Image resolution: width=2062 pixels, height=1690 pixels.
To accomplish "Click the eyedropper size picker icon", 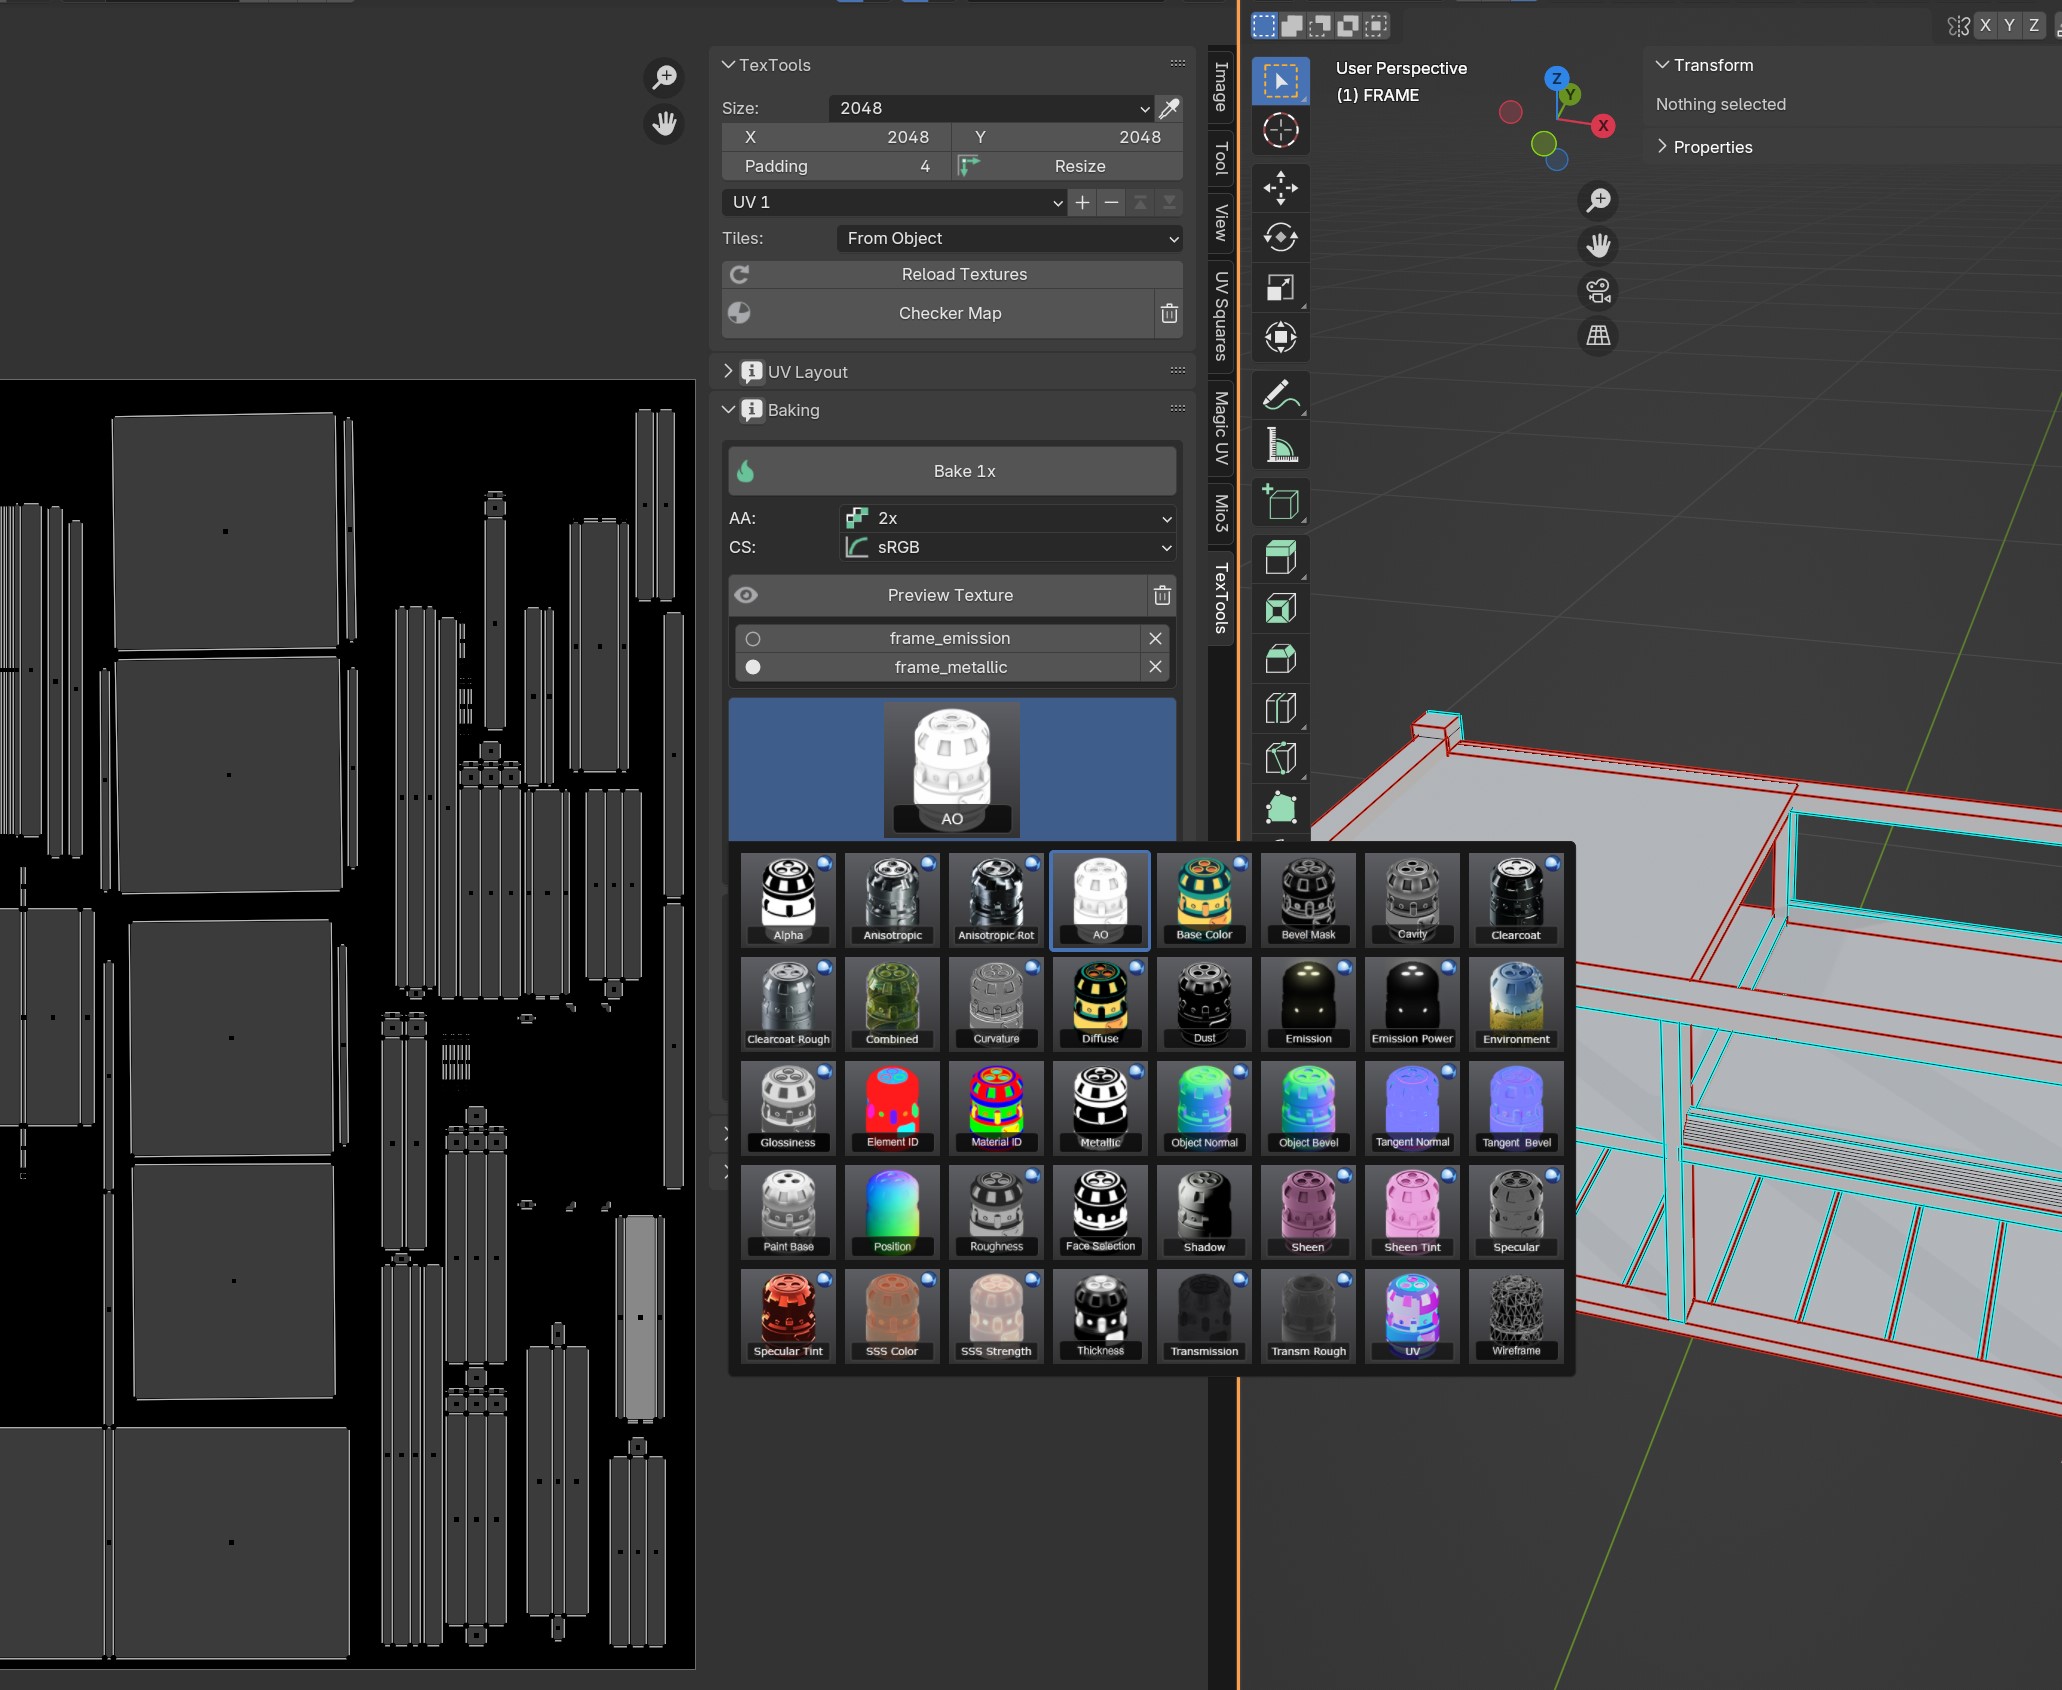I will [1169, 108].
